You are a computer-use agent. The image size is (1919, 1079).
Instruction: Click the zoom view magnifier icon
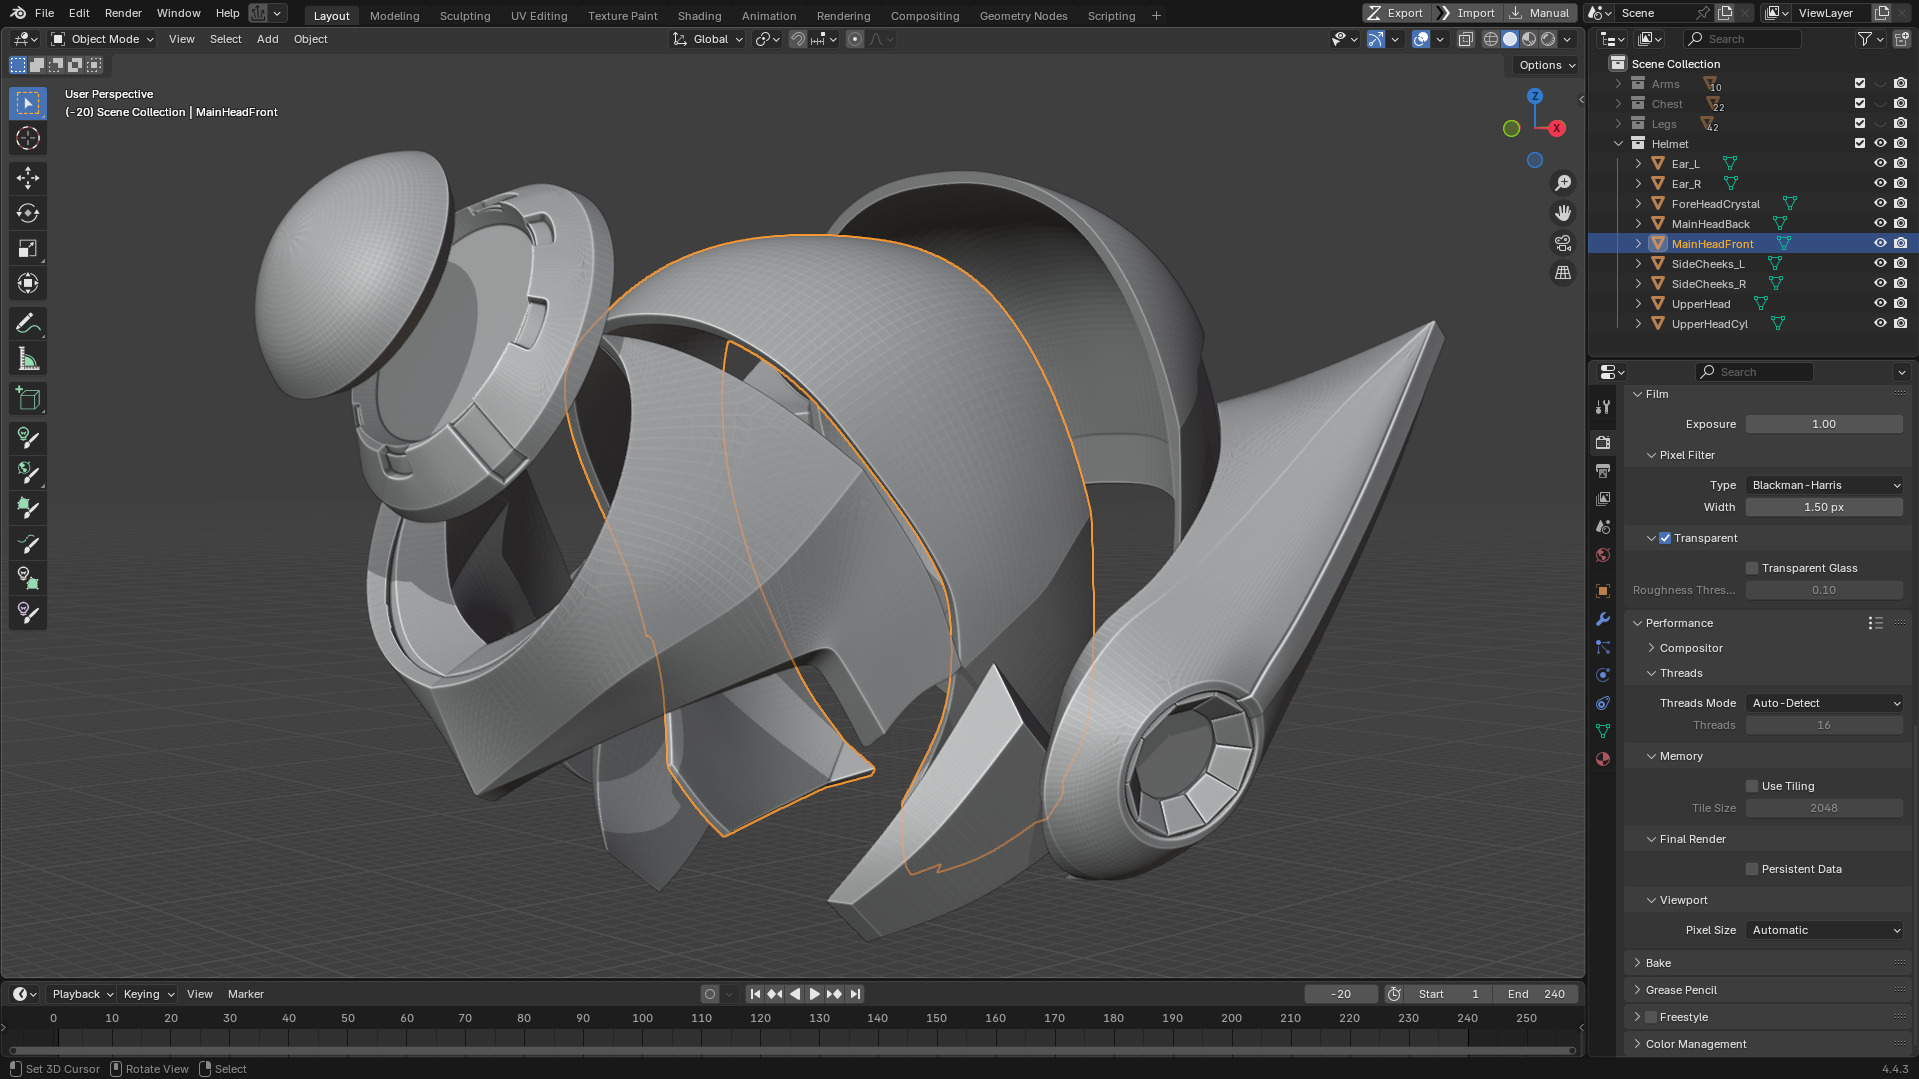click(x=1562, y=183)
